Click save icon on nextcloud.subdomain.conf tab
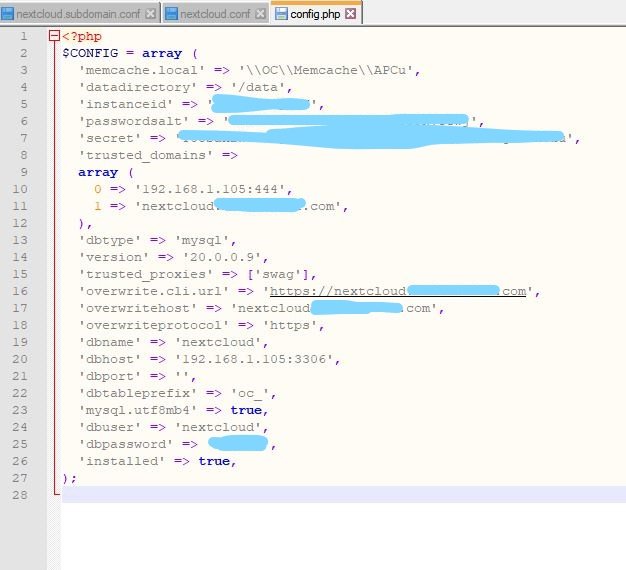Image resolution: width=626 pixels, height=570 pixels. [x=7, y=14]
